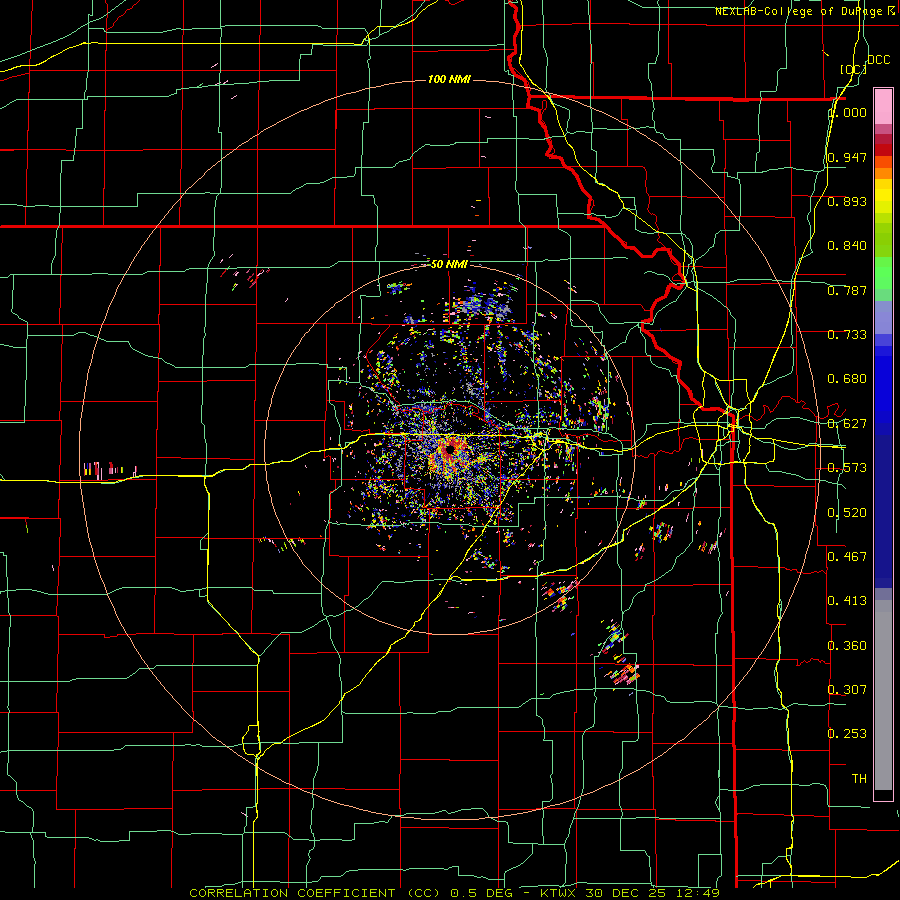Click the 0.947 value on the color scale
900x900 pixels.
click(847, 157)
